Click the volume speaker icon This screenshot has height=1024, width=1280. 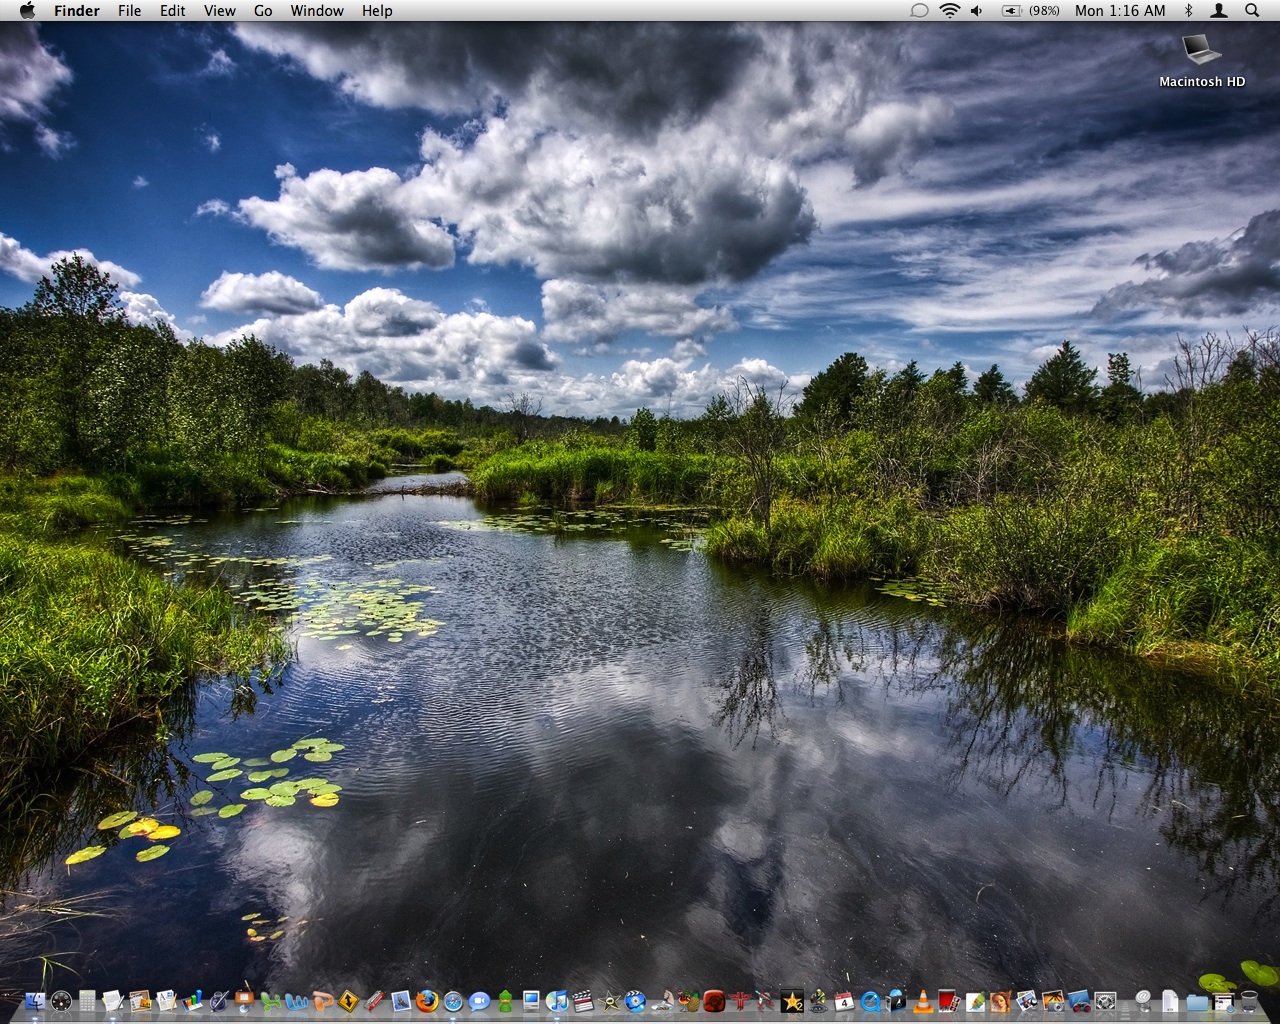pos(977,11)
